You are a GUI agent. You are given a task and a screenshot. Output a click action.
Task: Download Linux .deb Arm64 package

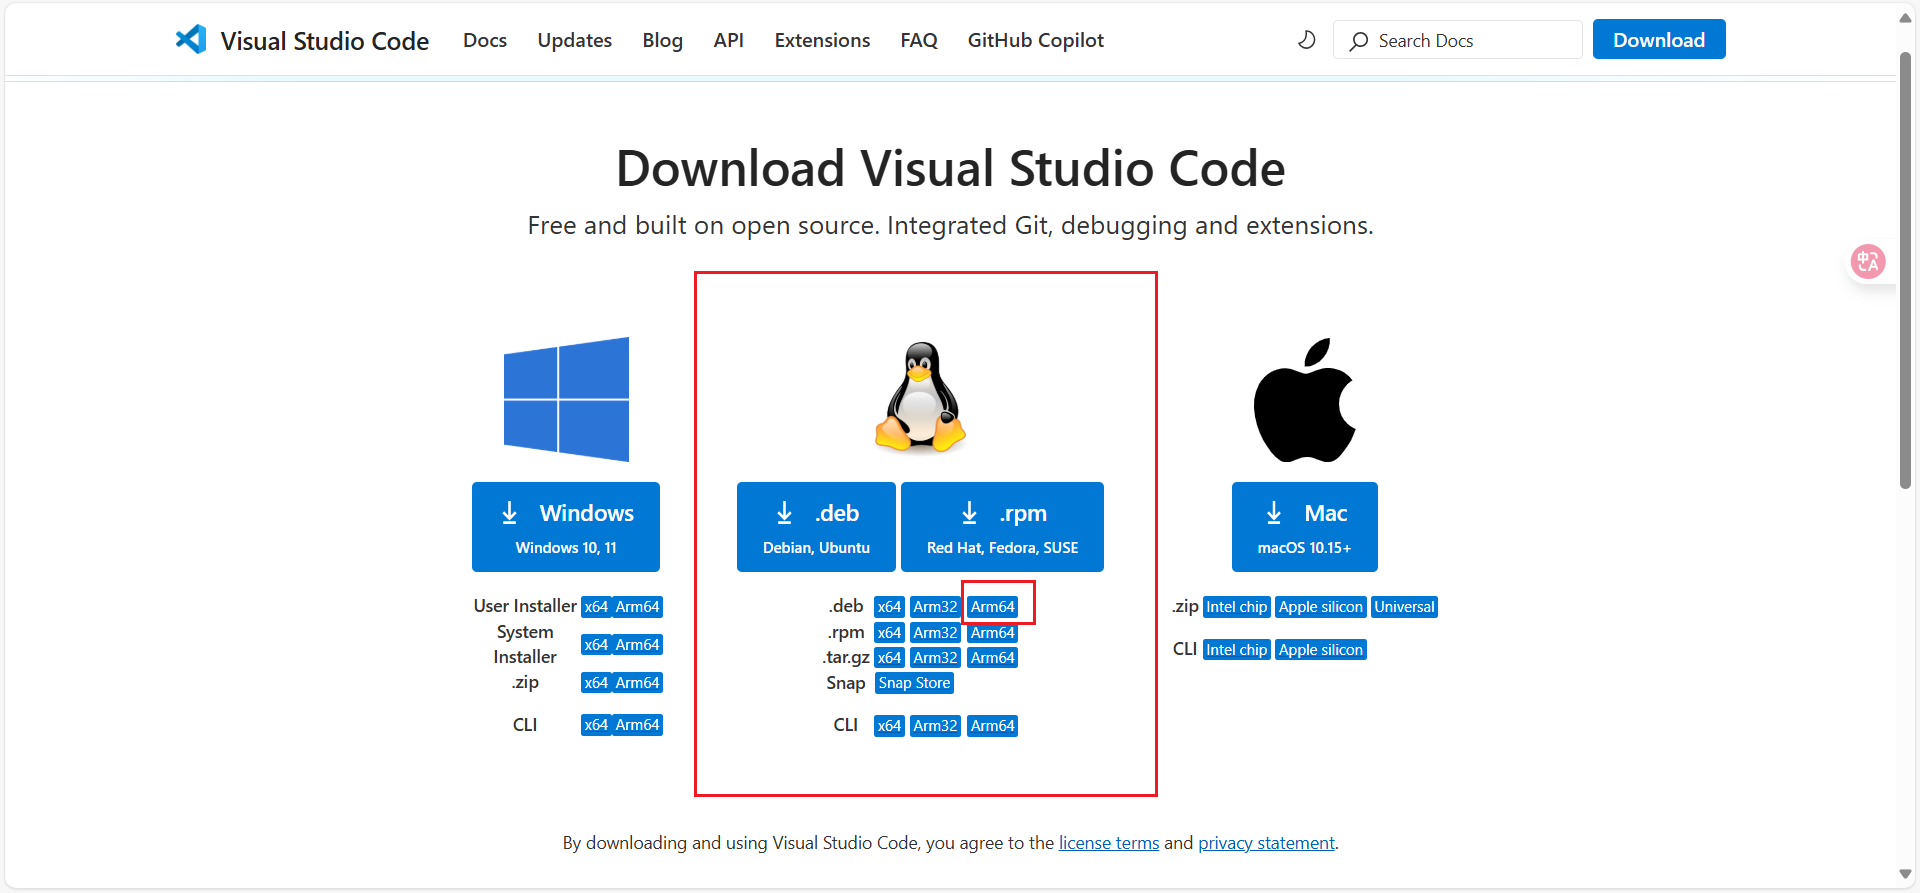coord(993,607)
